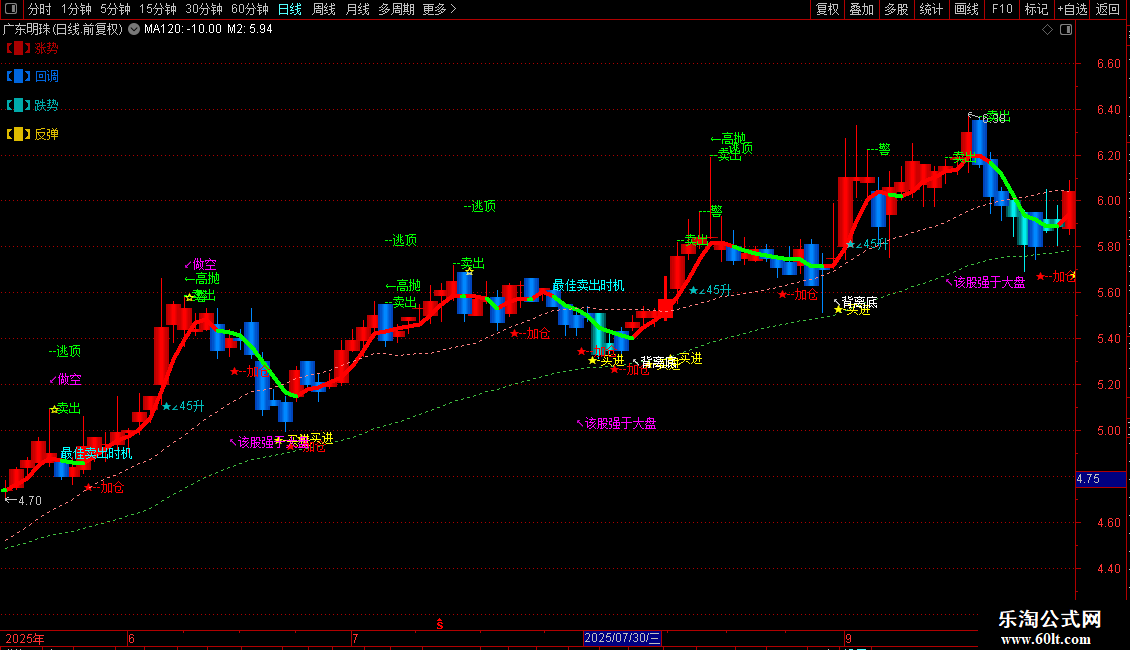Open 多周期 multi-period view

click(x=396, y=9)
